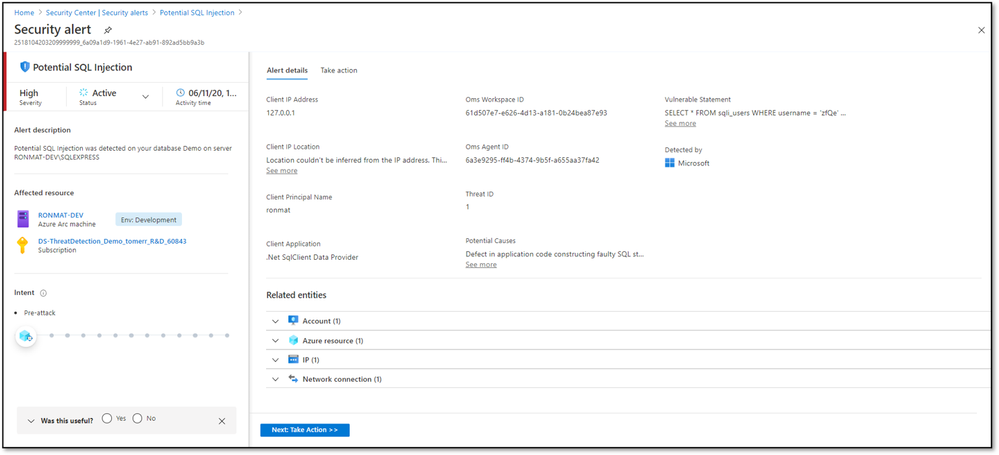Image resolution: width=999 pixels, height=455 pixels.
Task: Click the Account entity icon
Action: tap(293, 321)
